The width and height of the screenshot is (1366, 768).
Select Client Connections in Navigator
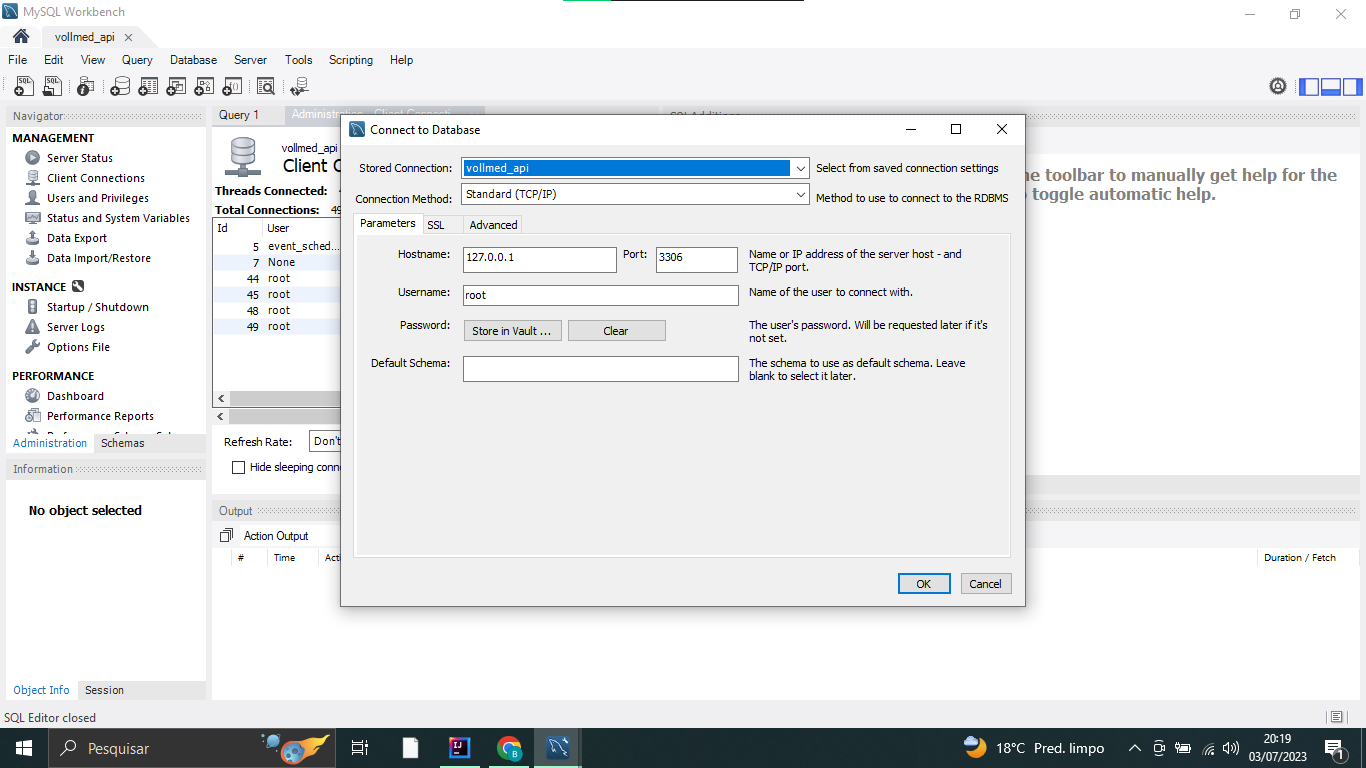(96, 178)
